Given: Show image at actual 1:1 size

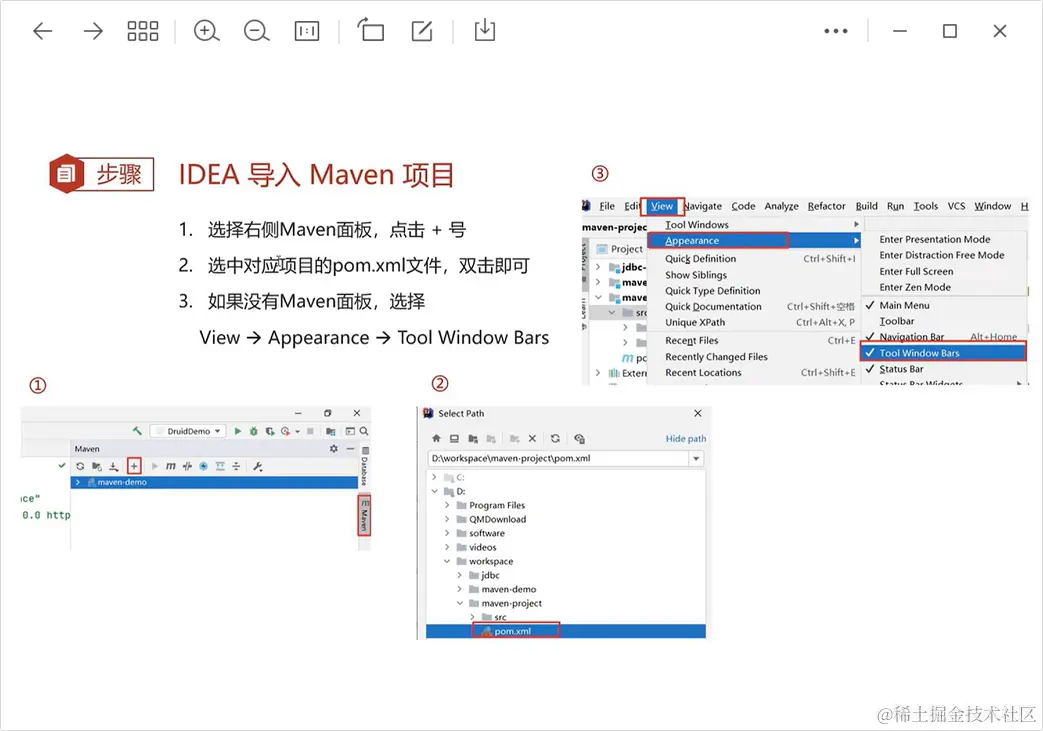Looking at the screenshot, I should pyautogui.click(x=307, y=31).
